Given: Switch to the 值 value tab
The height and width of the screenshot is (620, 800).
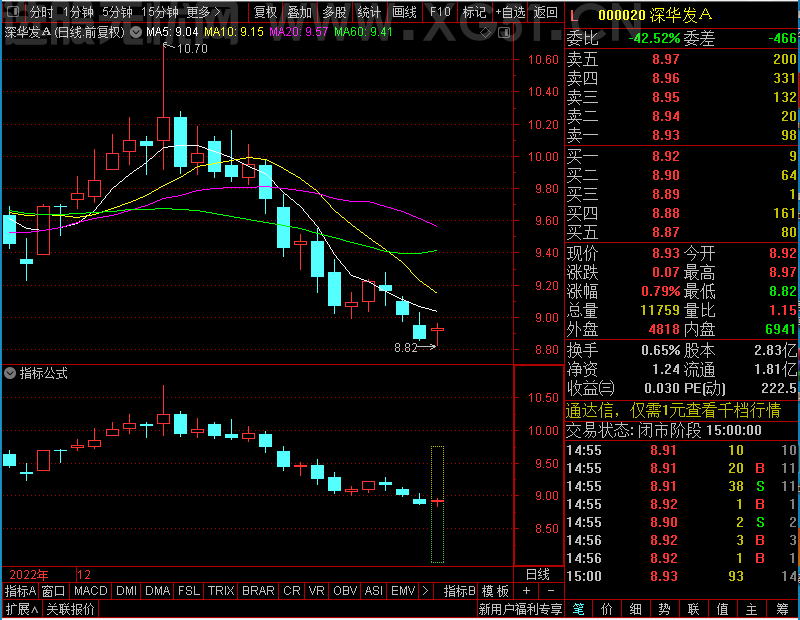Looking at the screenshot, I should [722, 609].
